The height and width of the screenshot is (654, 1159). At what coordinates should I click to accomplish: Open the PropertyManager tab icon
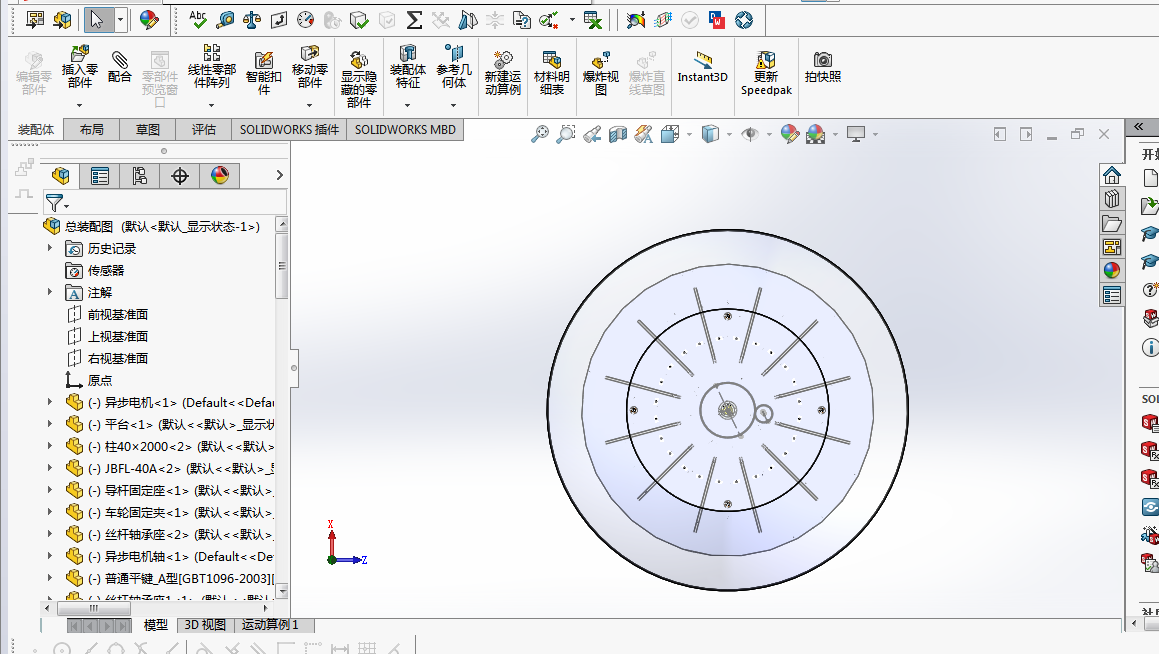(x=100, y=177)
